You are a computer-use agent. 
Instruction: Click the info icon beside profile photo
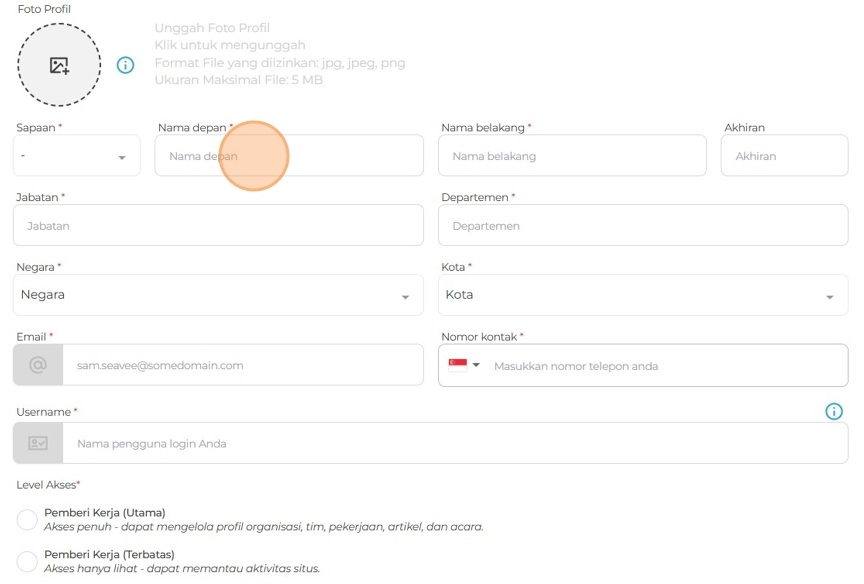pos(125,65)
